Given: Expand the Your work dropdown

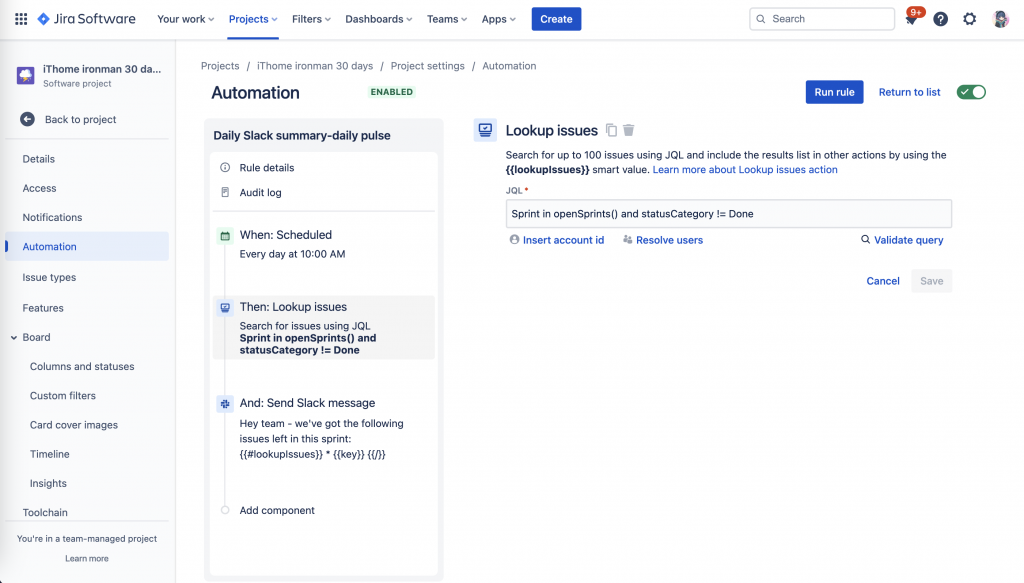Looking at the screenshot, I should pos(186,19).
